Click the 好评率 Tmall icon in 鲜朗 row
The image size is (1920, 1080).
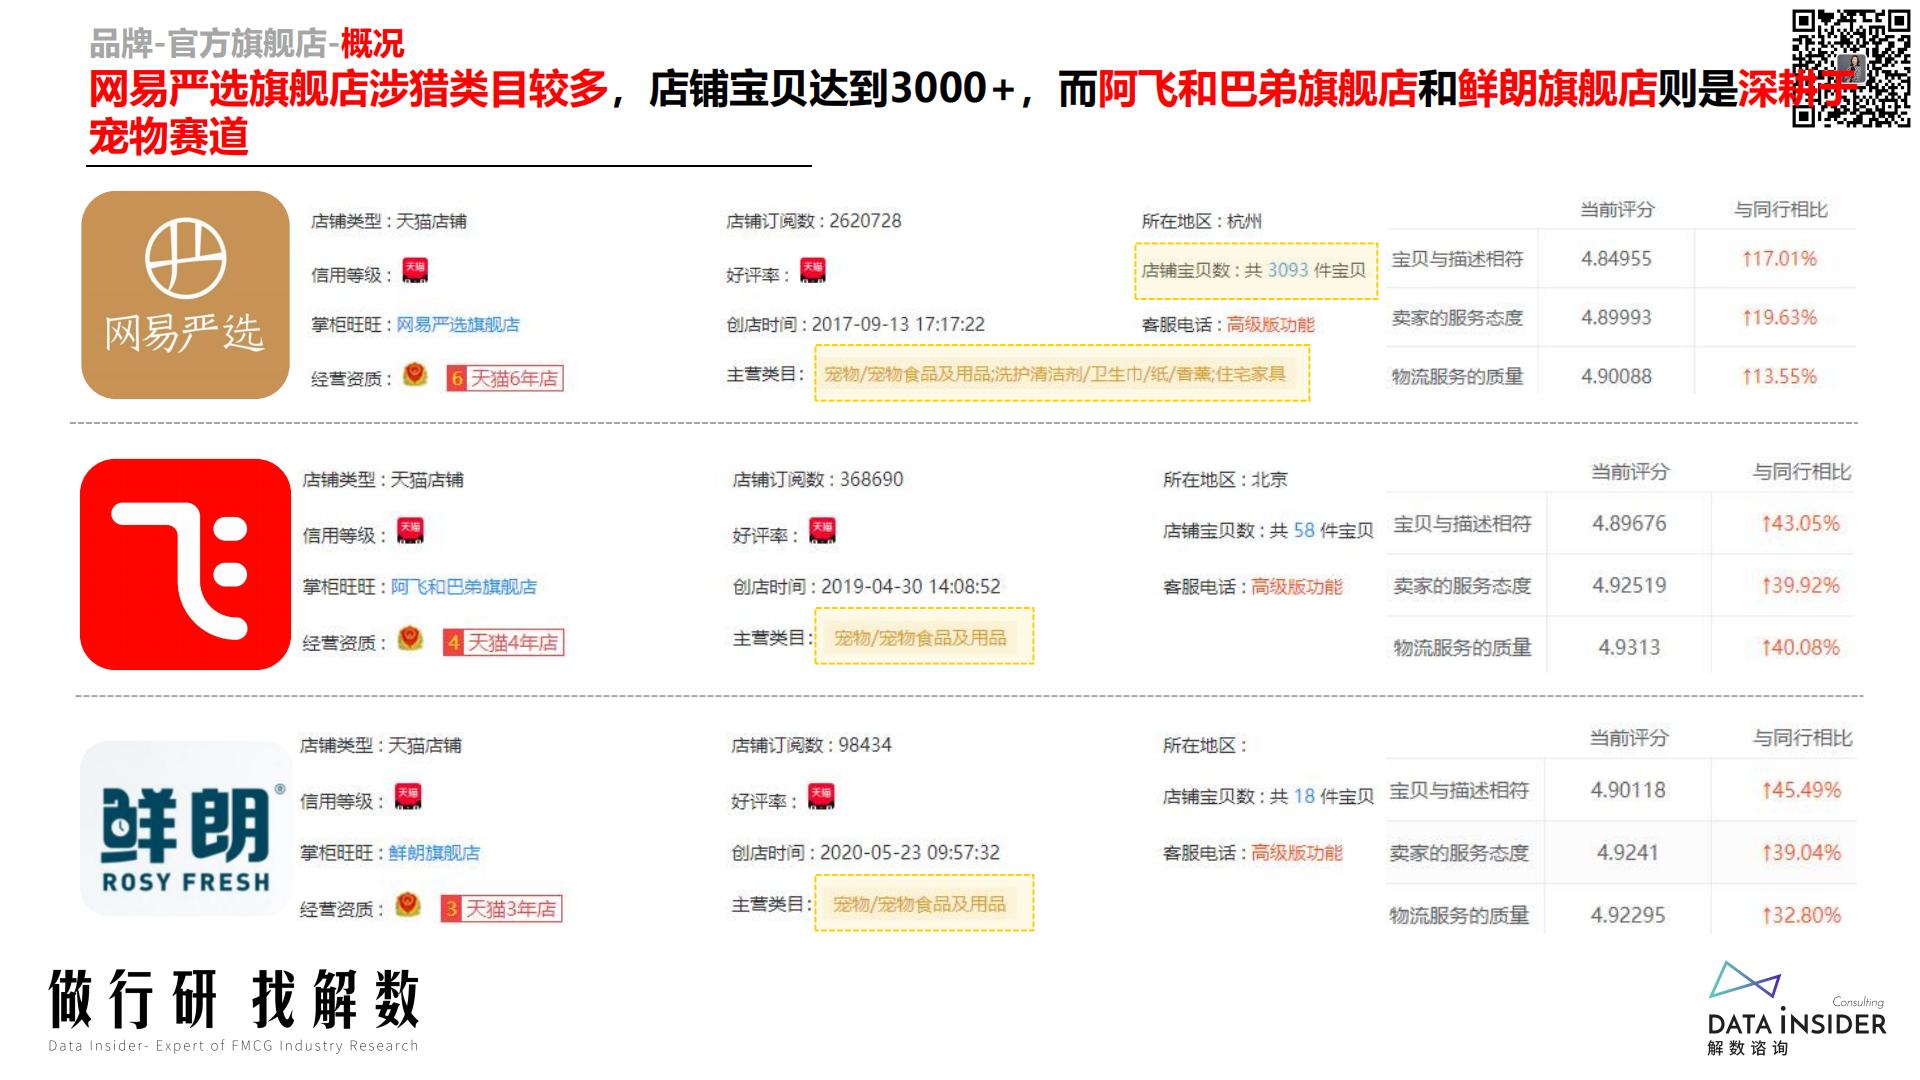(821, 797)
